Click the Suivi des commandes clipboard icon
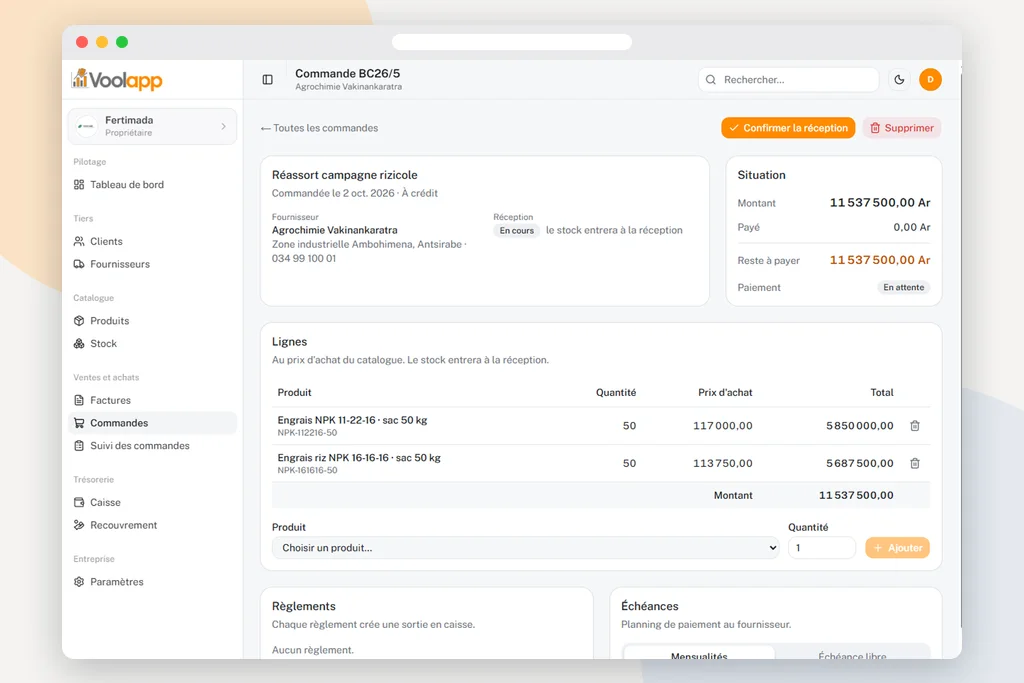Viewport: 1024px width, 683px height. pos(79,446)
